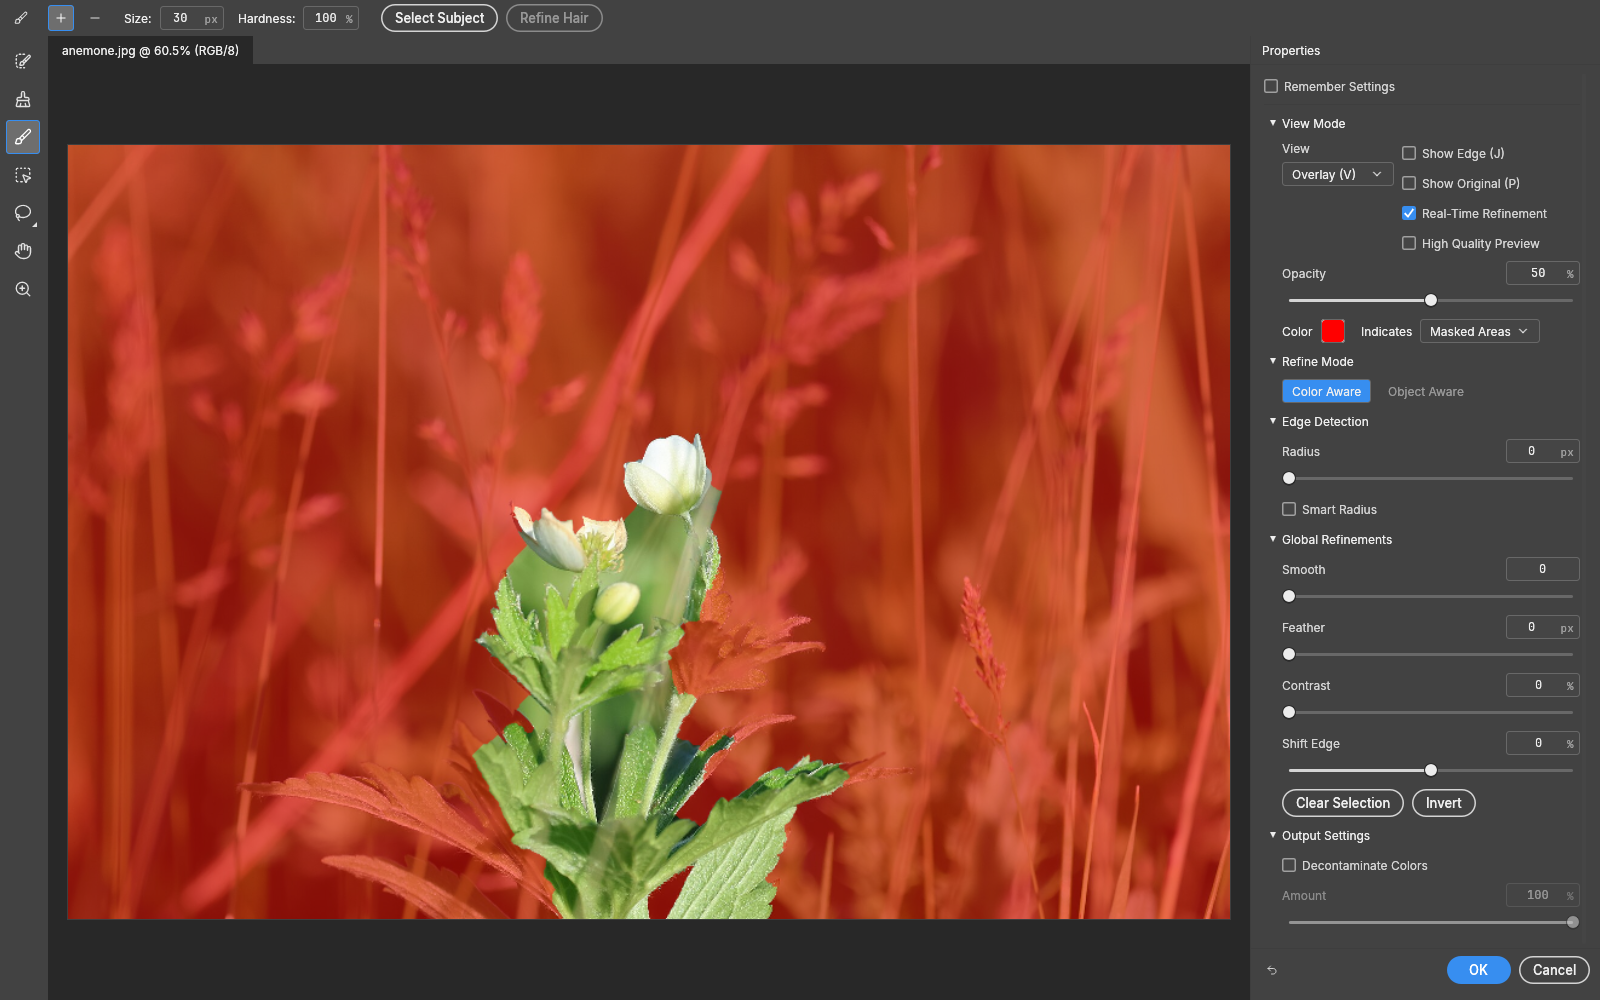Confirm with the OK button
The width and height of the screenshot is (1600, 1000).
click(1478, 970)
